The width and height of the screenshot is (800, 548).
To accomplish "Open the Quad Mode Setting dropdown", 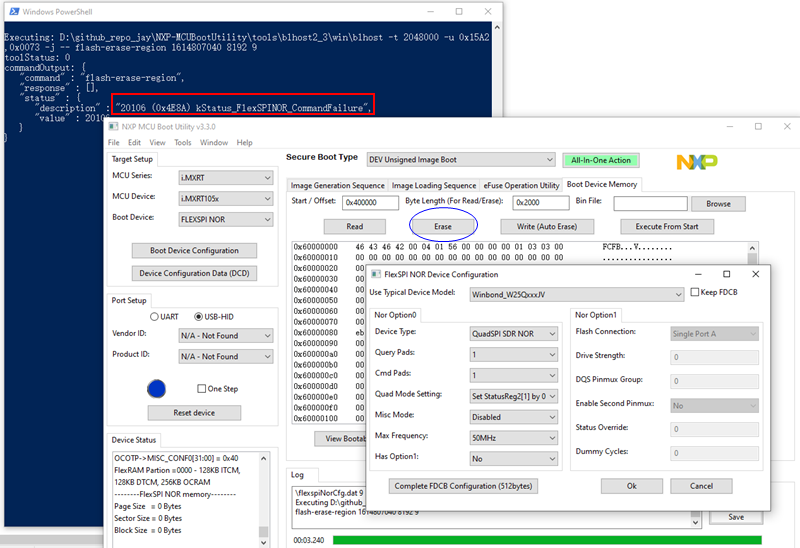I will [x=514, y=396].
